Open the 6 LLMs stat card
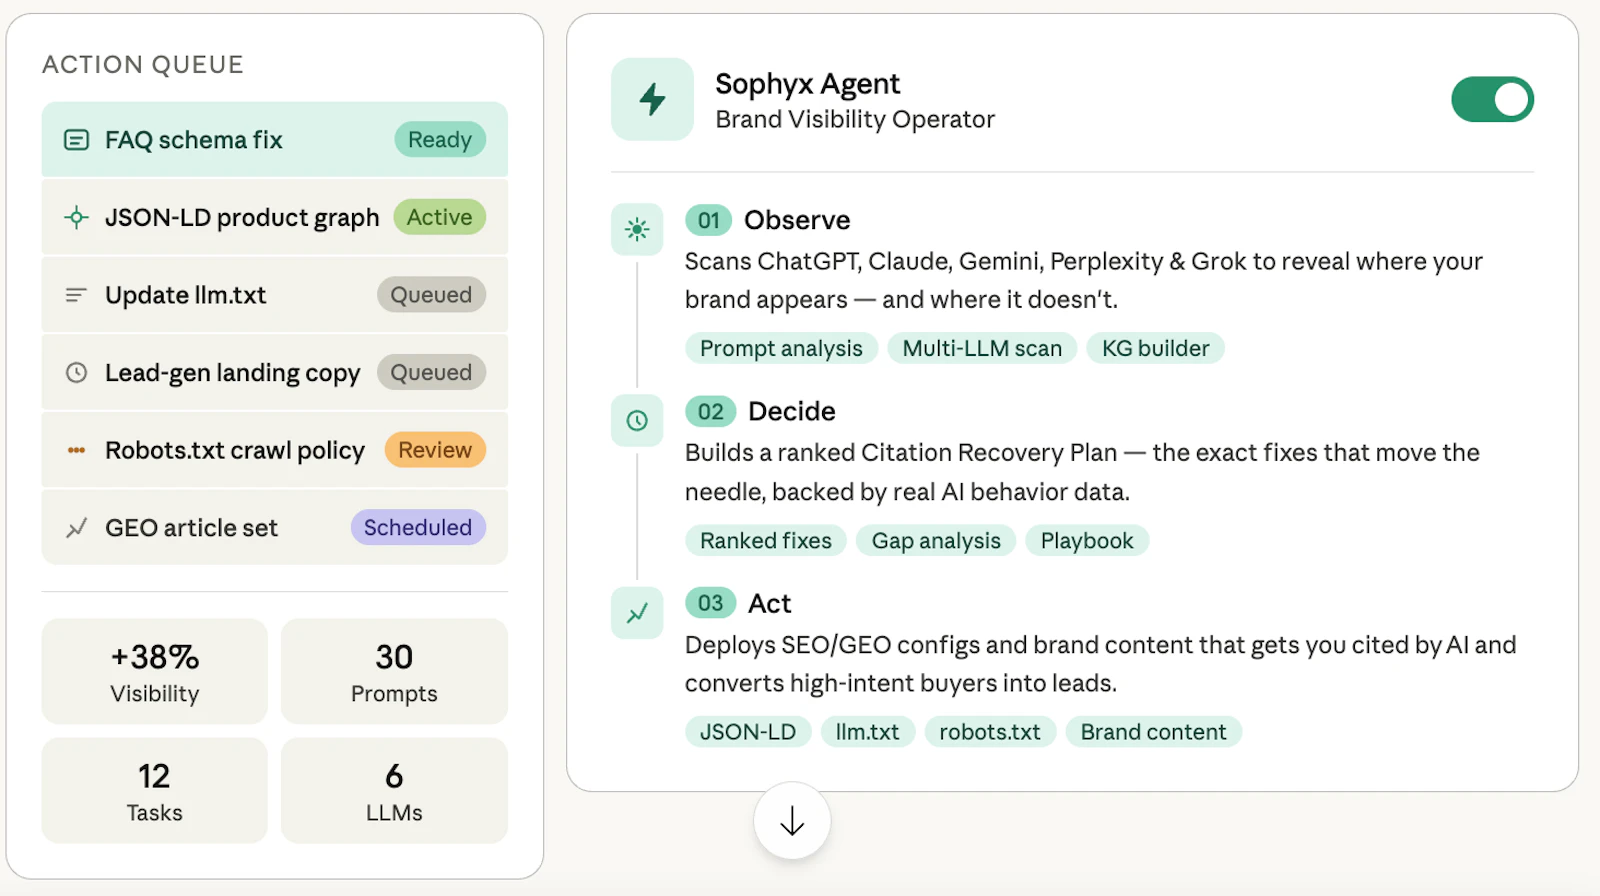 click(394, 790)
